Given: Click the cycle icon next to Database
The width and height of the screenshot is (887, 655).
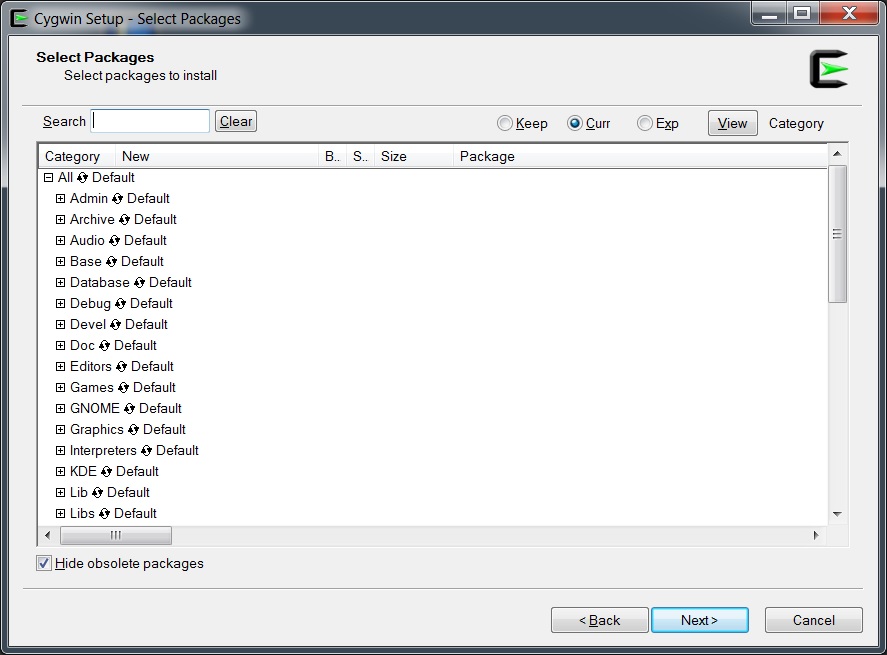Looking at the screenshot, I should [x=139, y=282].
